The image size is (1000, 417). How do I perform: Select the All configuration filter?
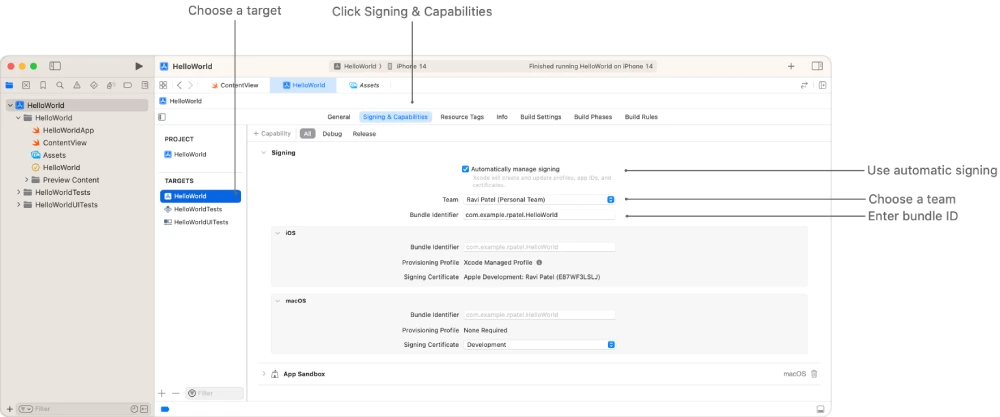coord(308,134)
